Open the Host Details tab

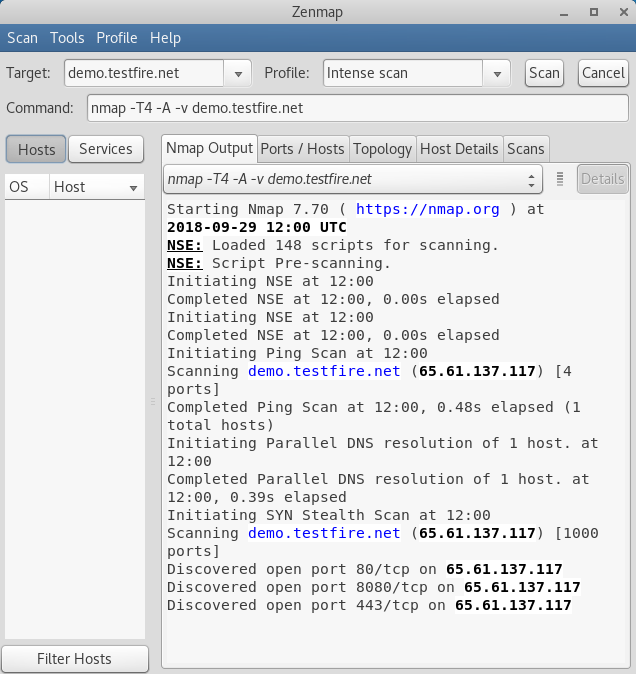(x=459, y=149)
